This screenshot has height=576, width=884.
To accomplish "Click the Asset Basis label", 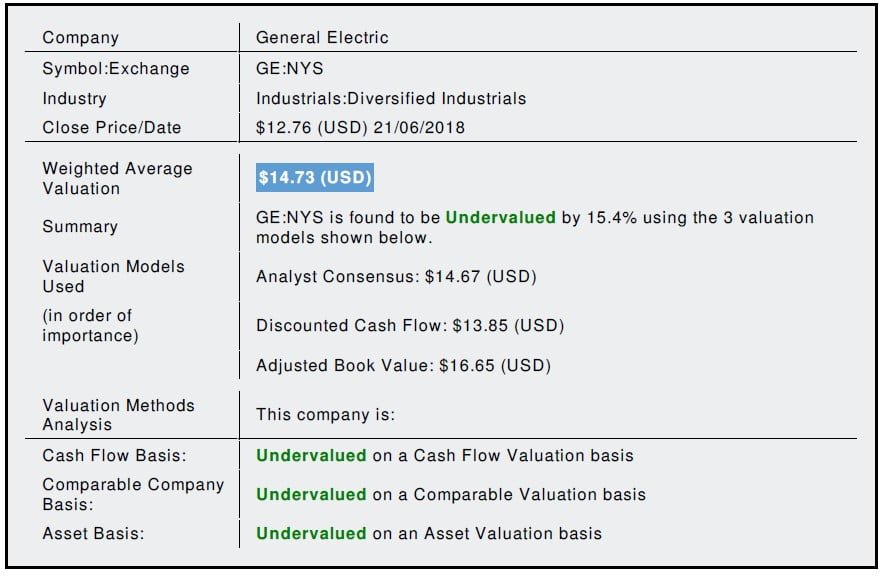I will point(93,534).
